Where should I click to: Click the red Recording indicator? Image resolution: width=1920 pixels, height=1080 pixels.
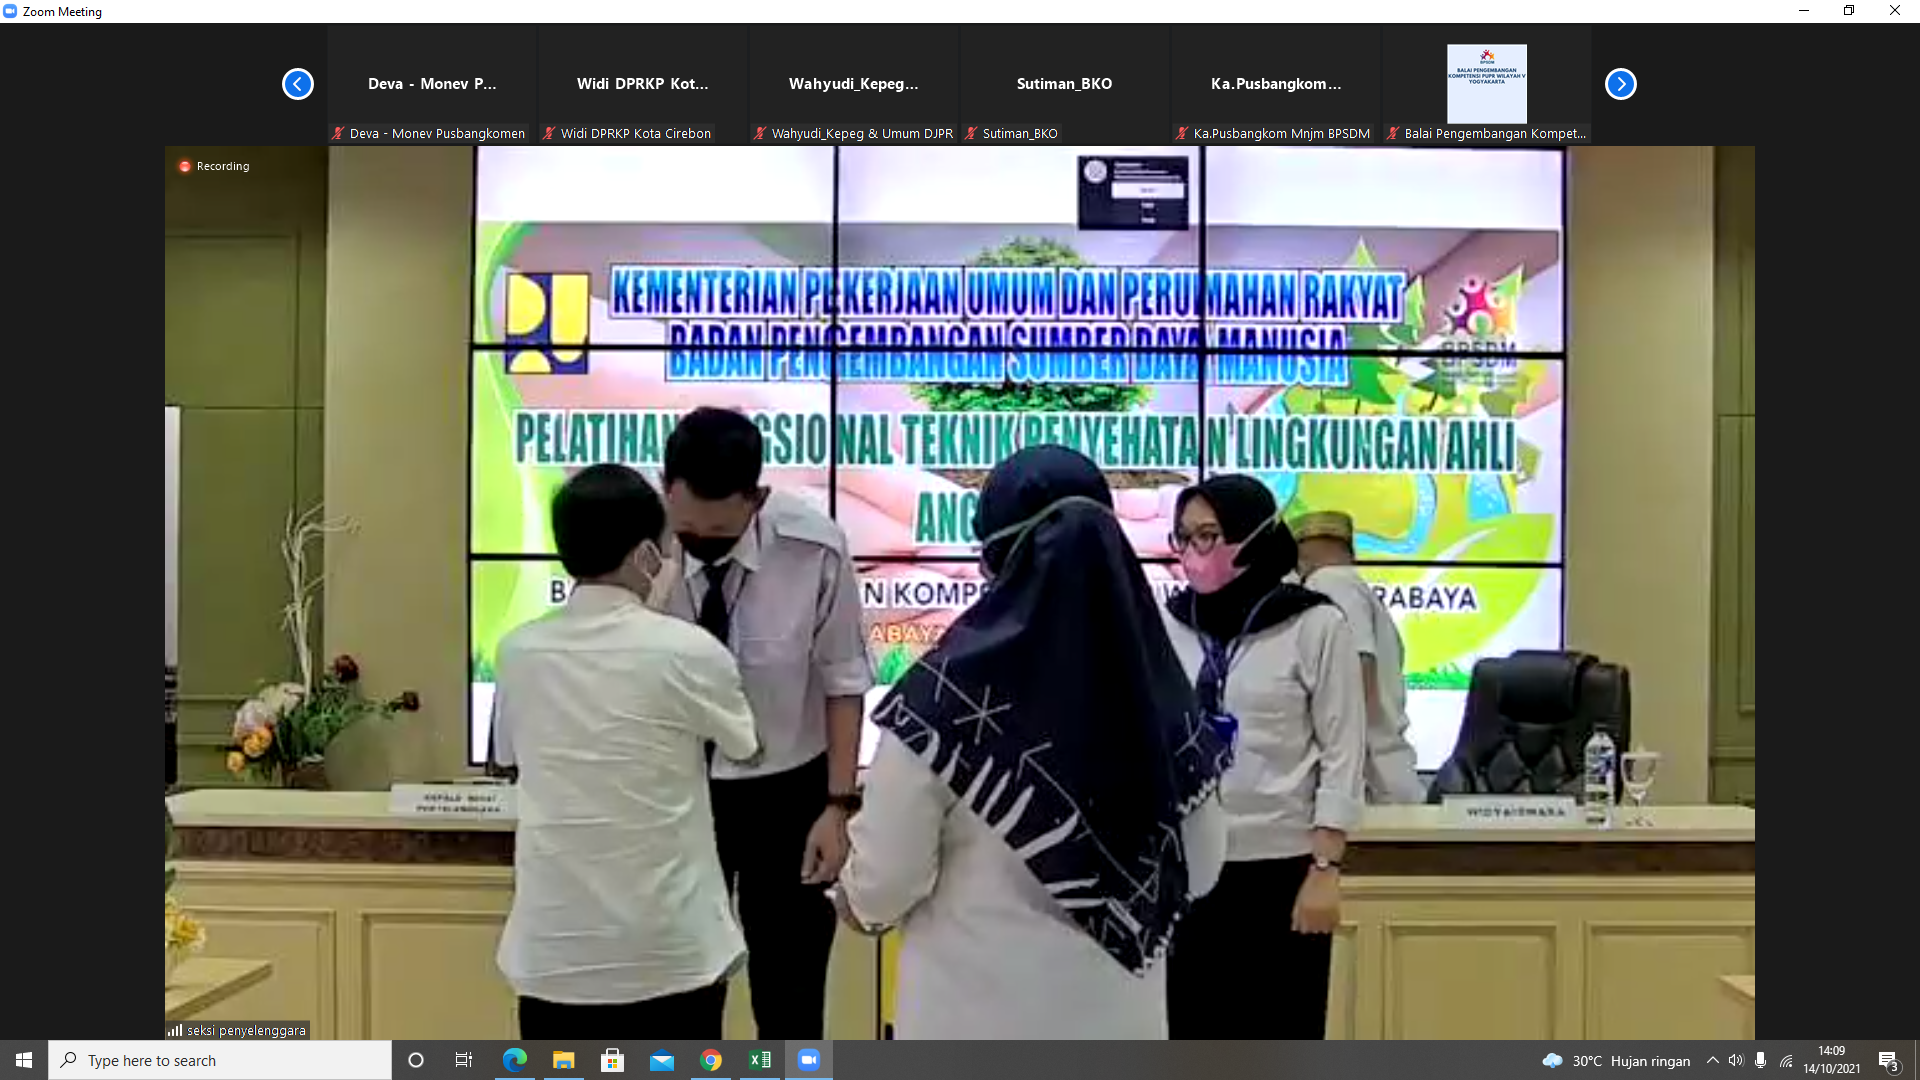coord(214,166)
